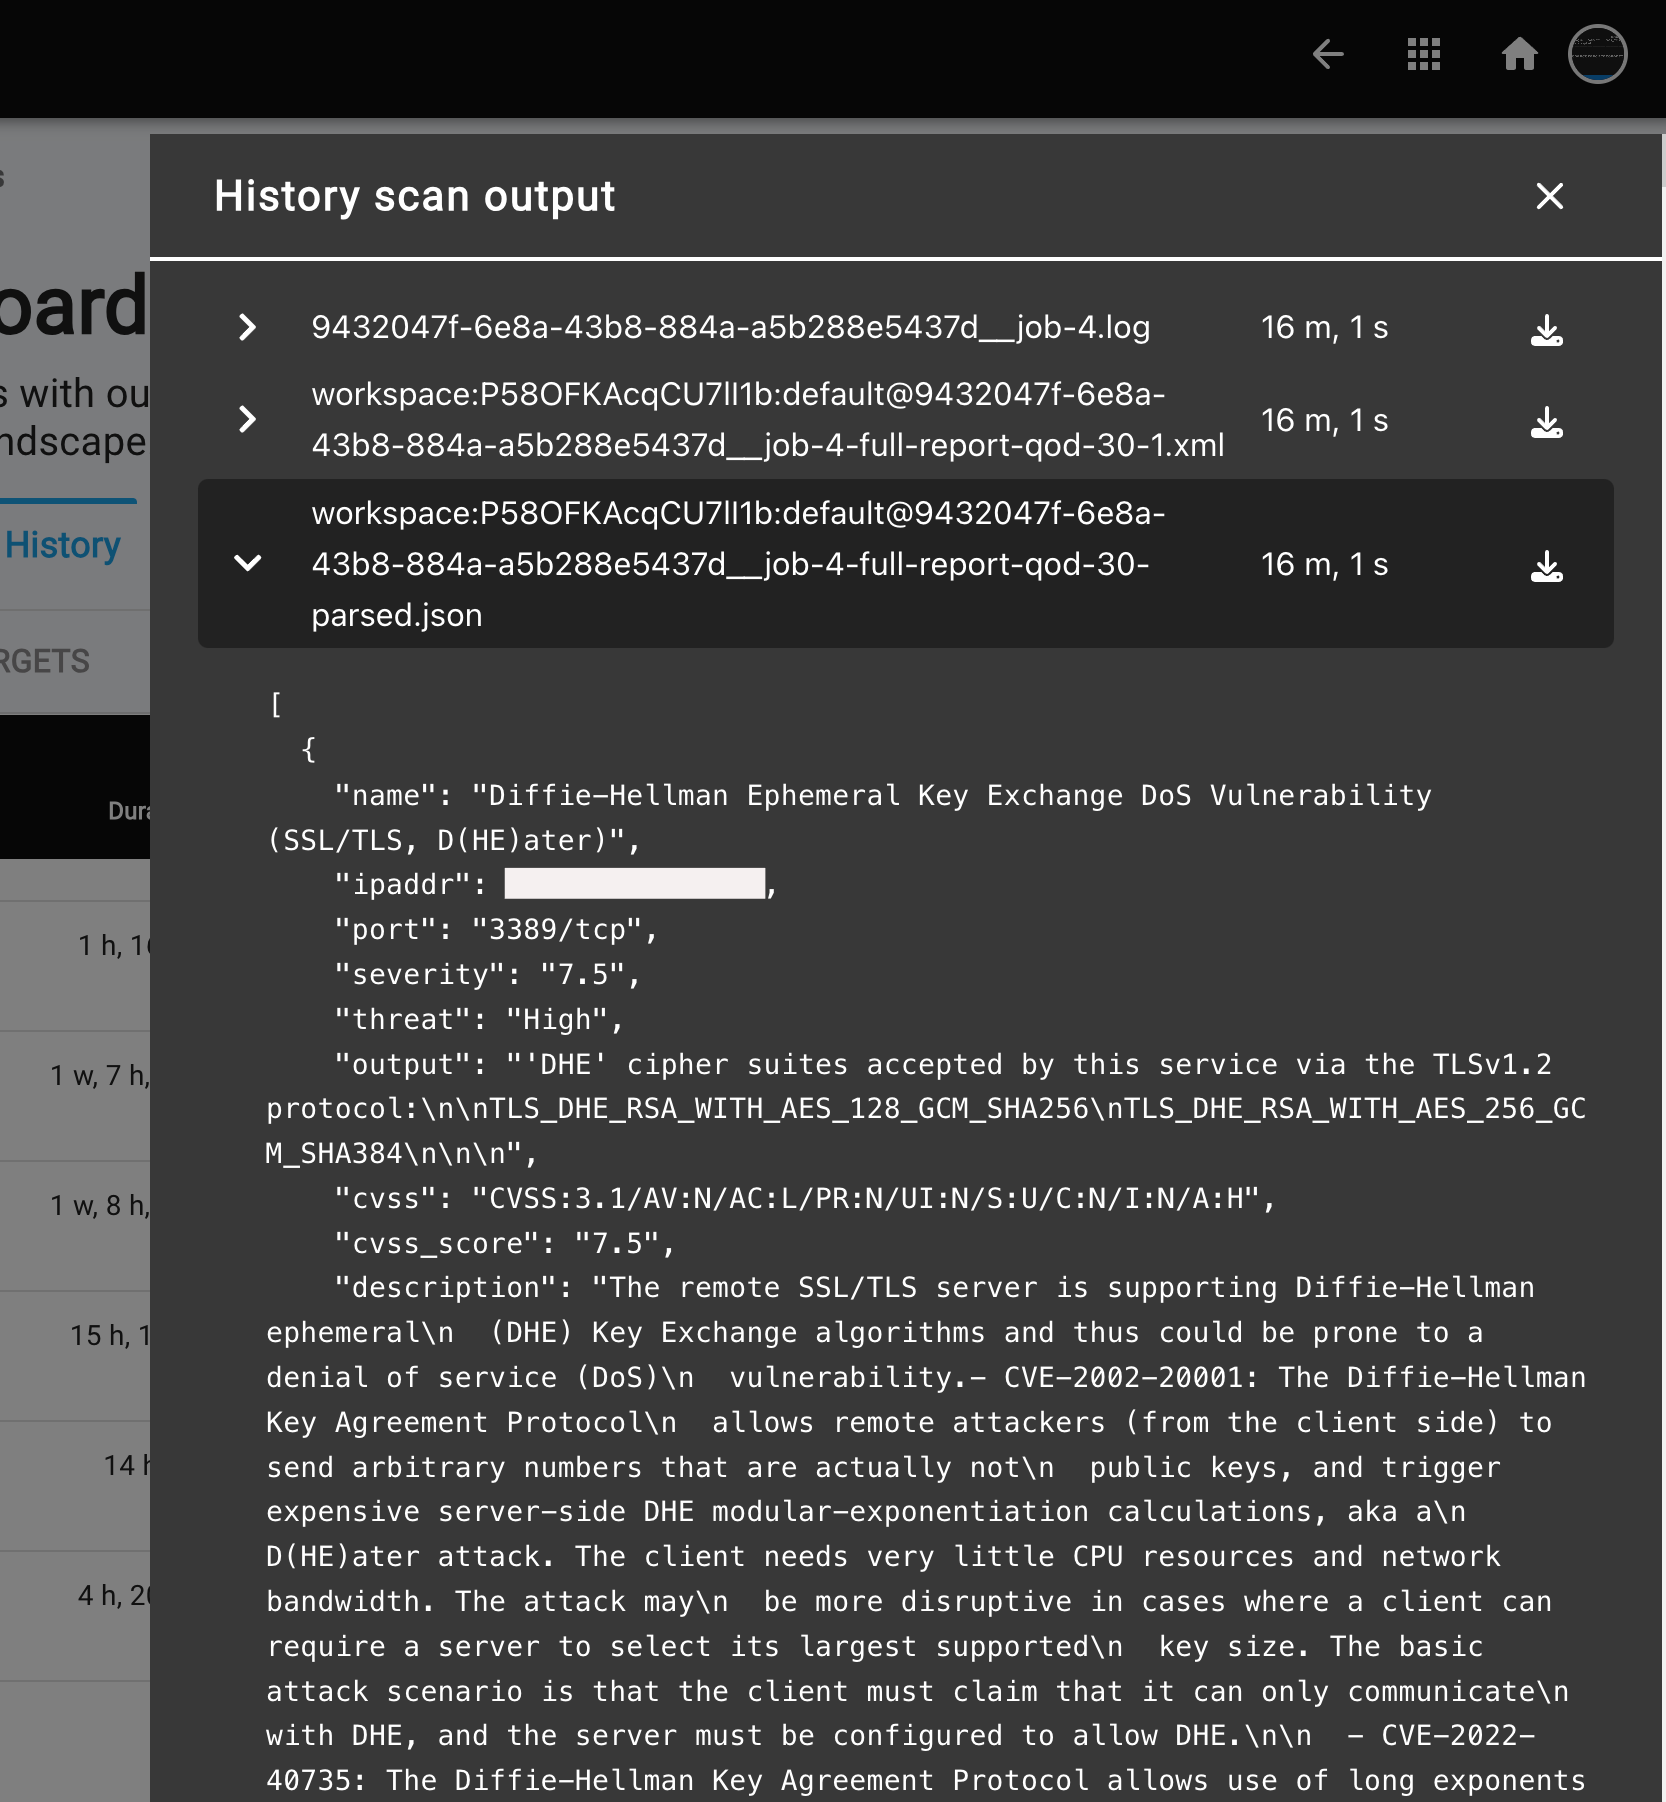Collapse the parsed.json report entry
1666x1802 pixels.
247,564
